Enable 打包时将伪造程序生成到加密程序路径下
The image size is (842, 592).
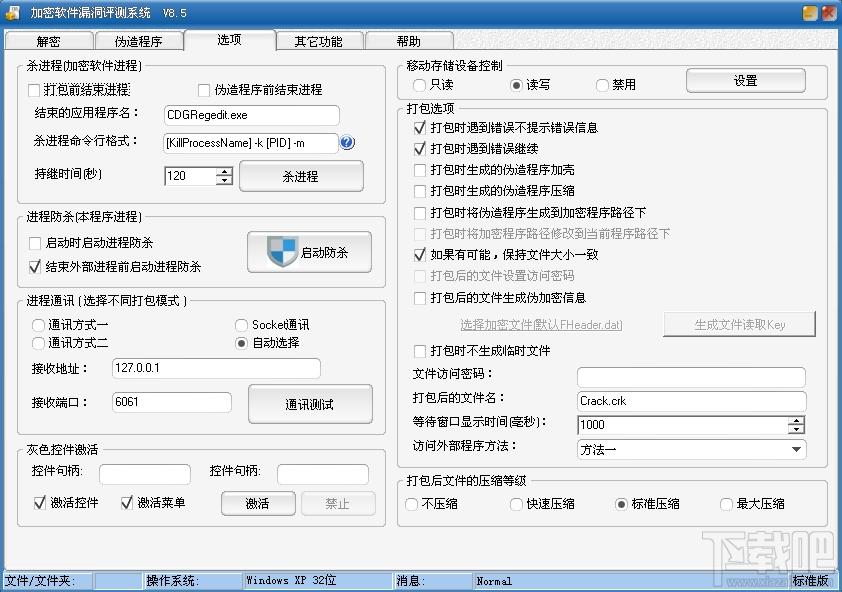click(420, 213)
